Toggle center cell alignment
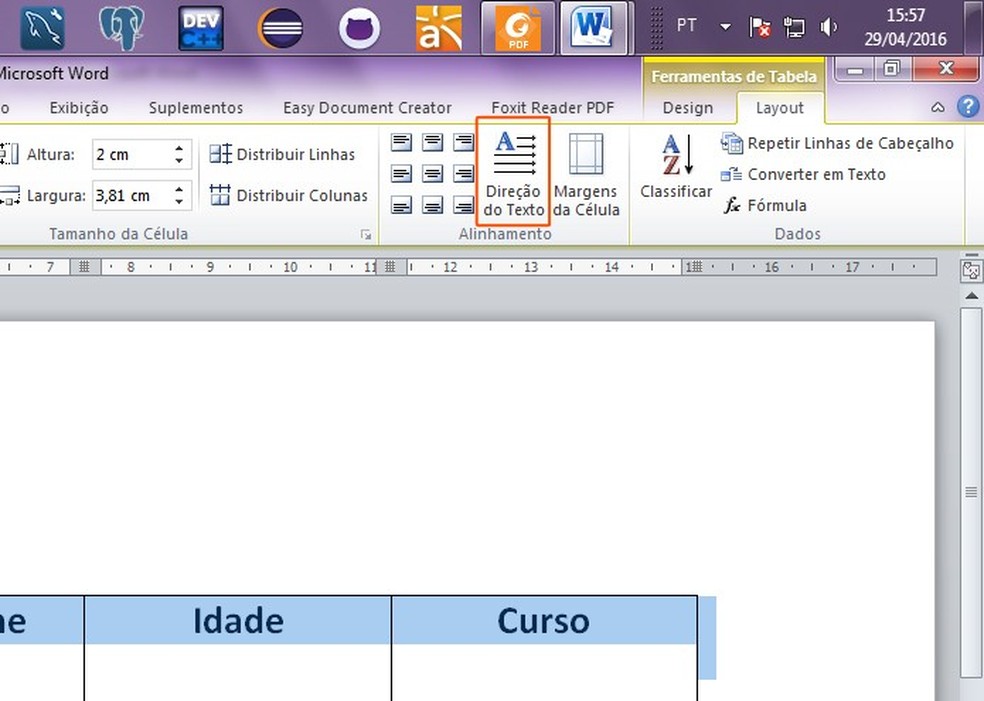984x701 pixels. click(432, 174)
